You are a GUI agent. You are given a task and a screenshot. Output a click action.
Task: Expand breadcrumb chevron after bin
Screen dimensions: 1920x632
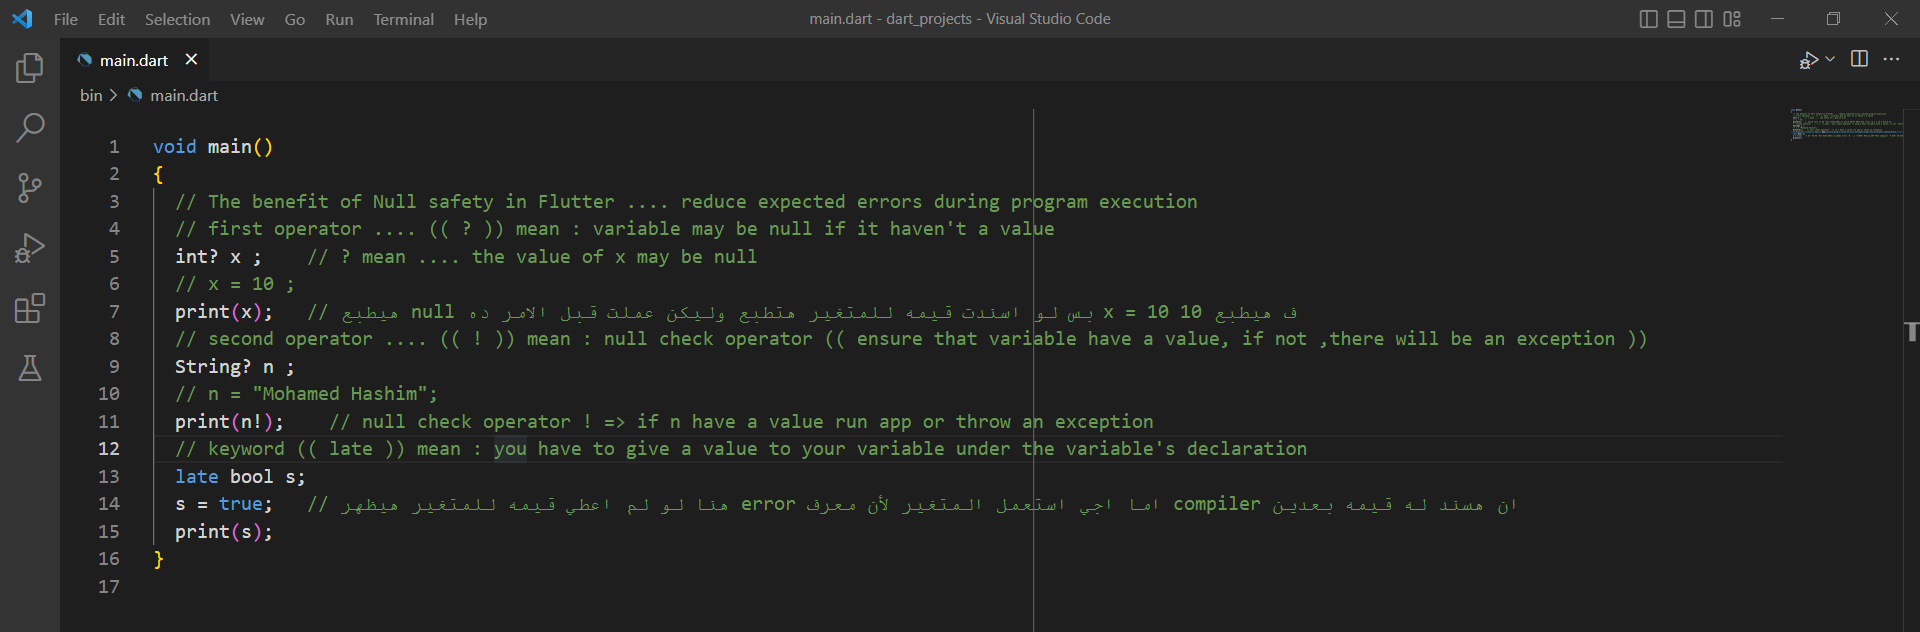click(x=113, y=95)
